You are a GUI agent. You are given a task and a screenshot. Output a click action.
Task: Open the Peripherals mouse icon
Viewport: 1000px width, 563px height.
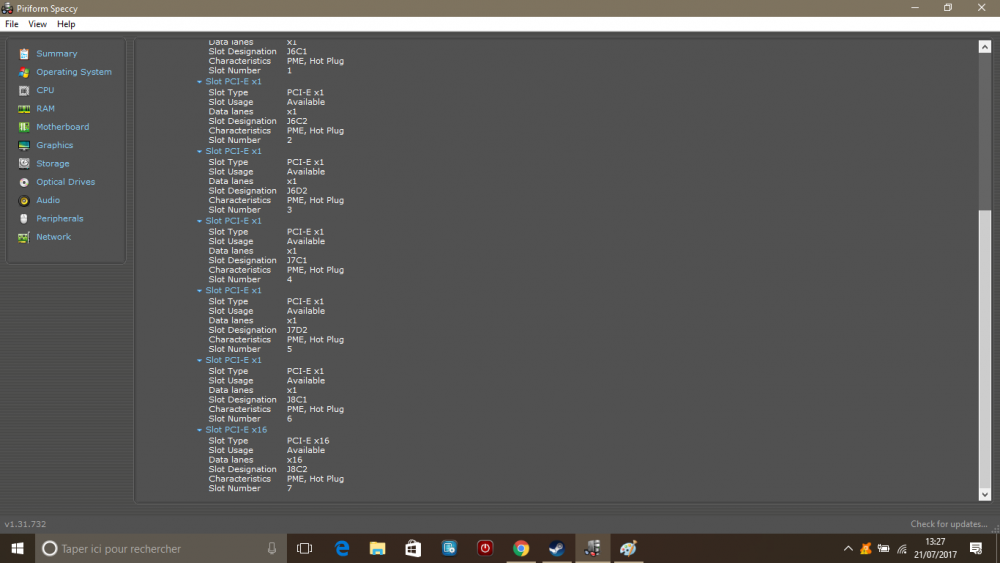(x=24, y=219)
